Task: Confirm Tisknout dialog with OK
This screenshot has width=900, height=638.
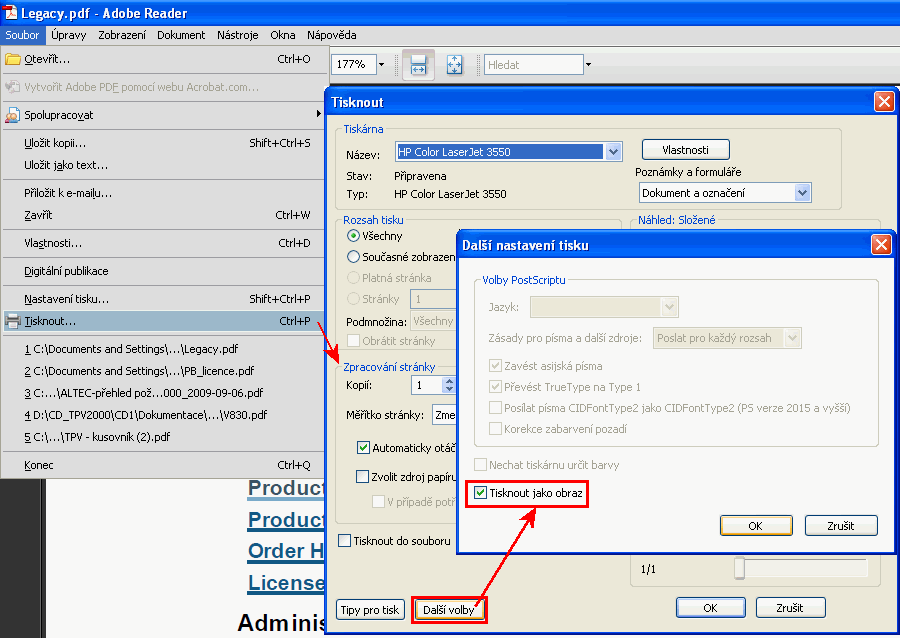Action: pos(711,608)
